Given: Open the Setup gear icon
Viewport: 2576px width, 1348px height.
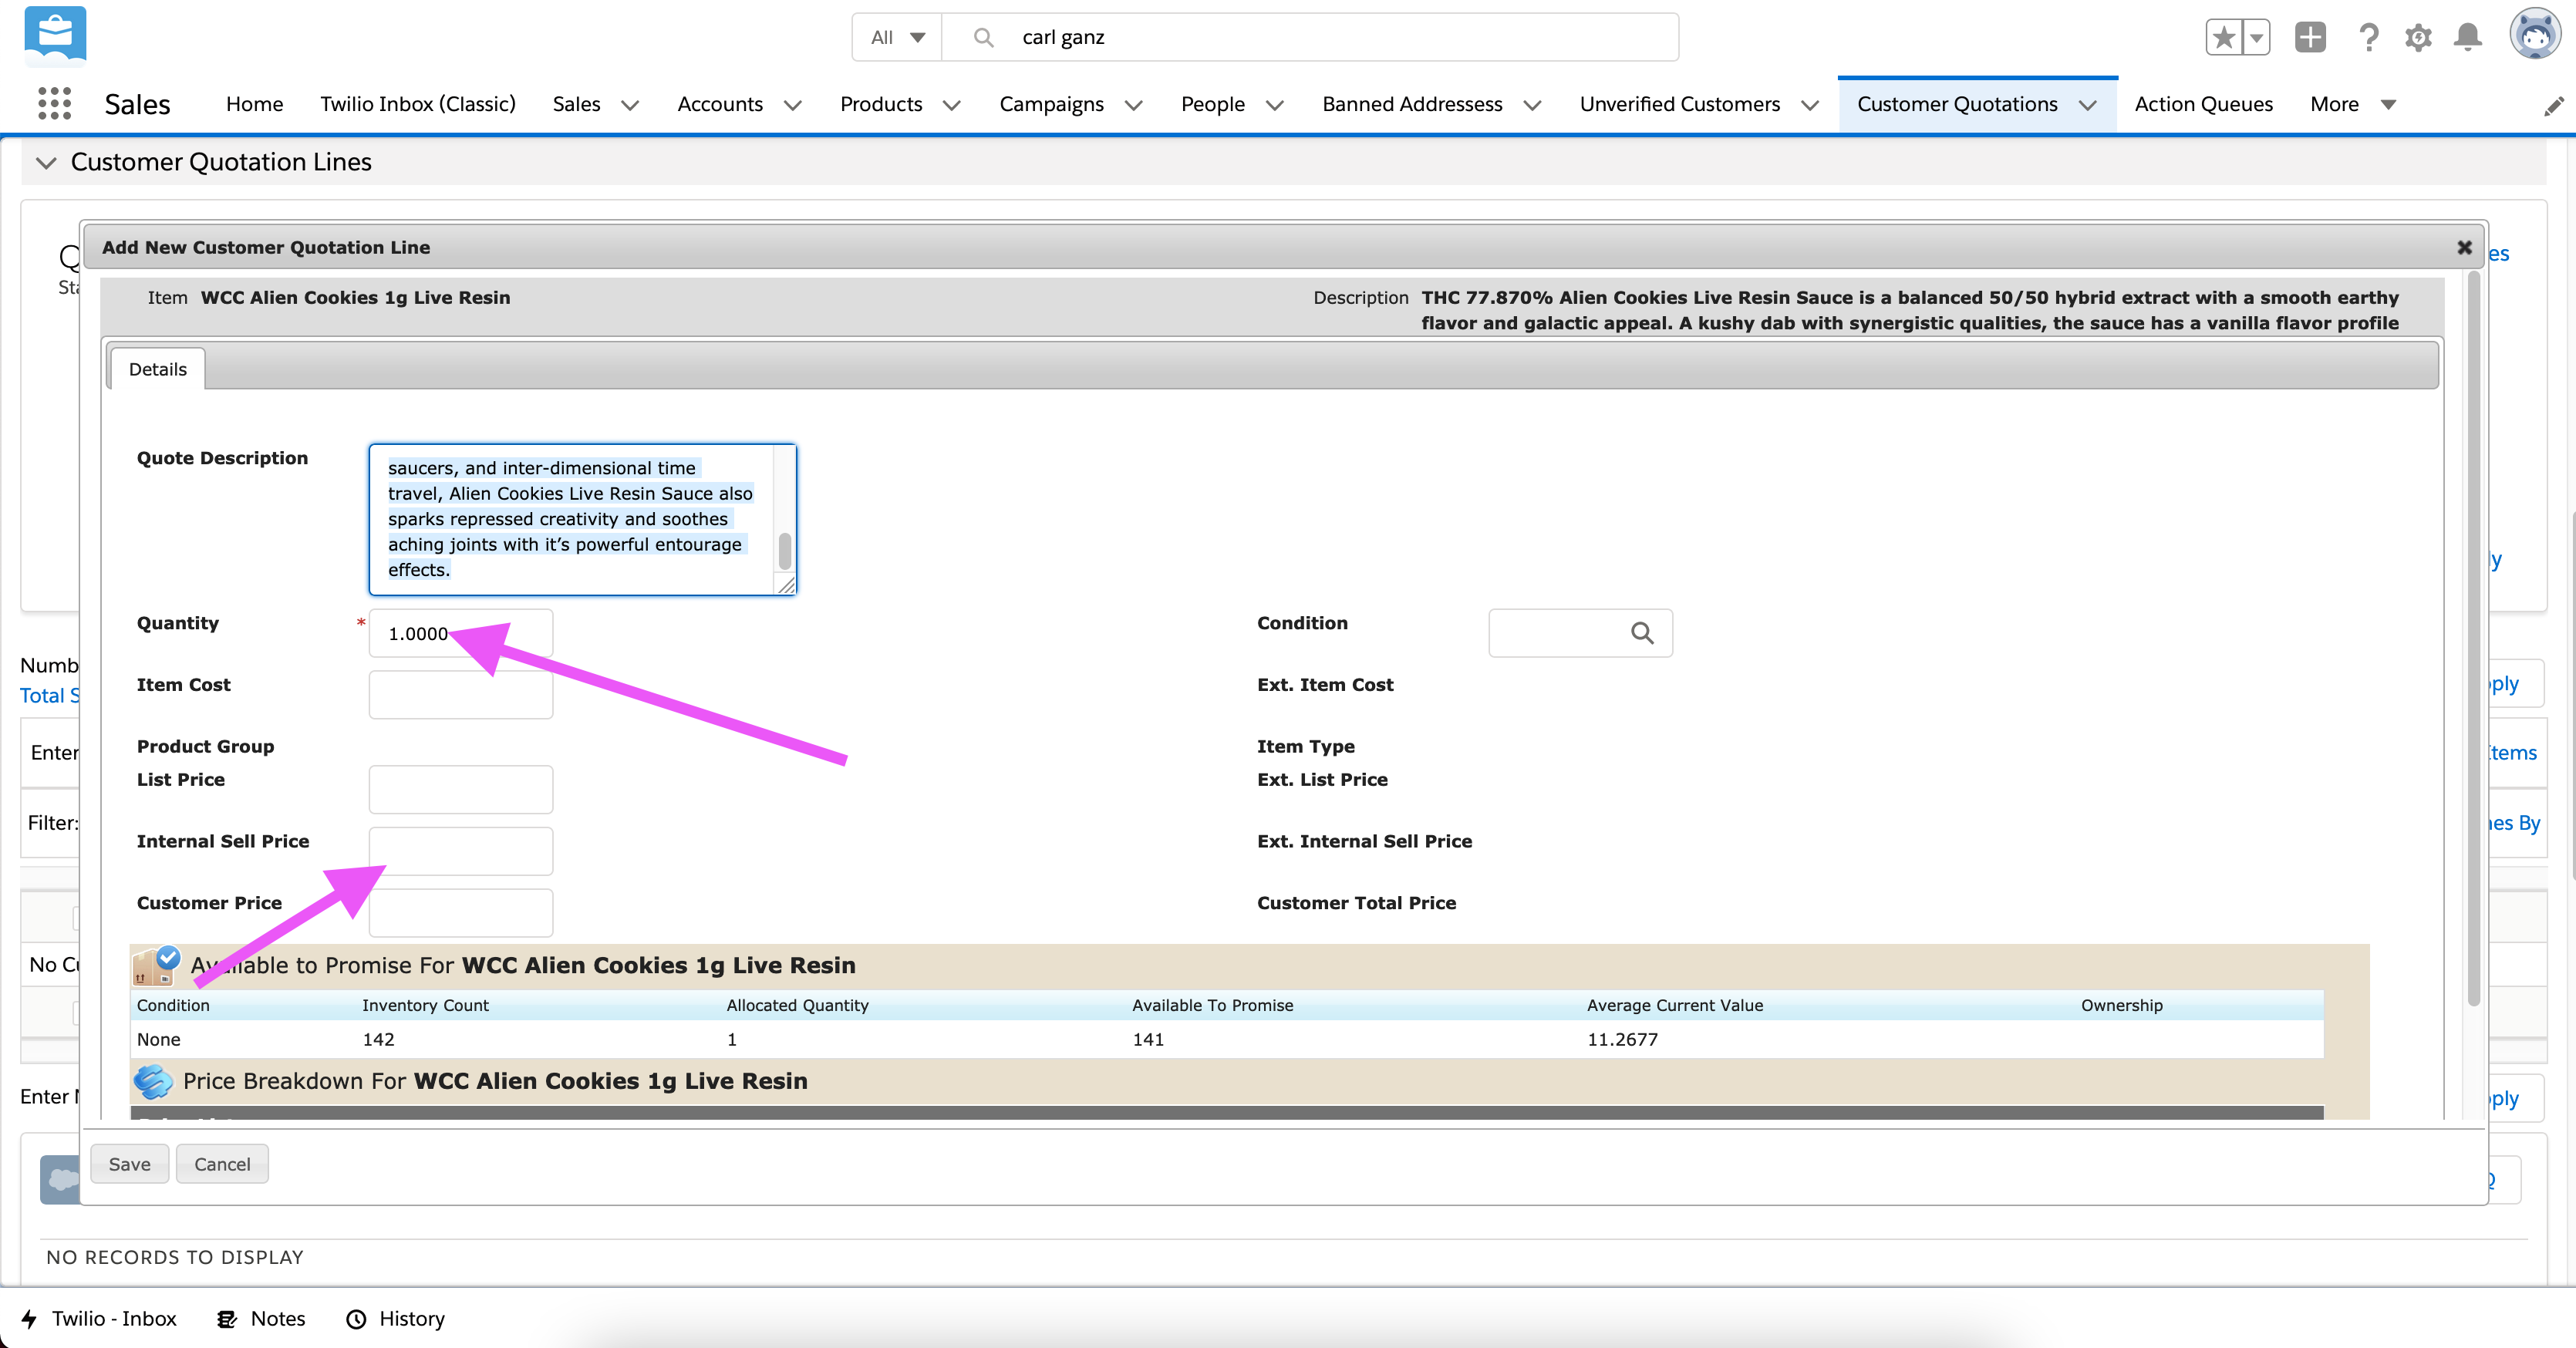Looking at the screenshot, I should [x=2418, y=38].
